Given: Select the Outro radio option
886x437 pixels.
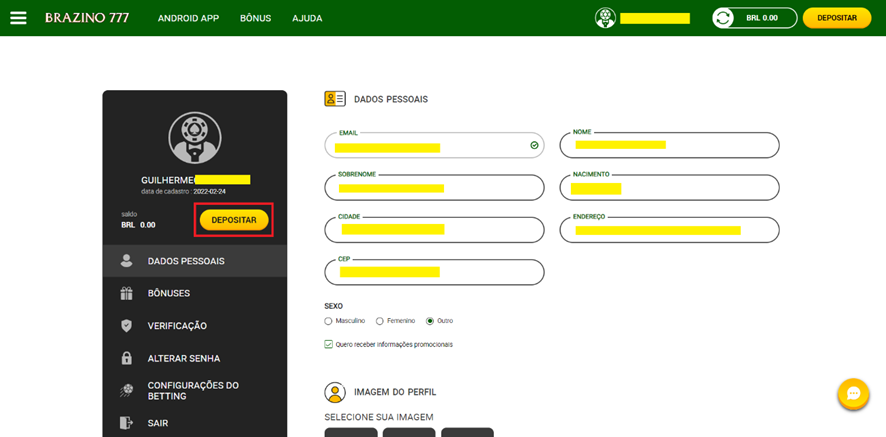Looking at the screenshot, I should [x=430, y=321].
